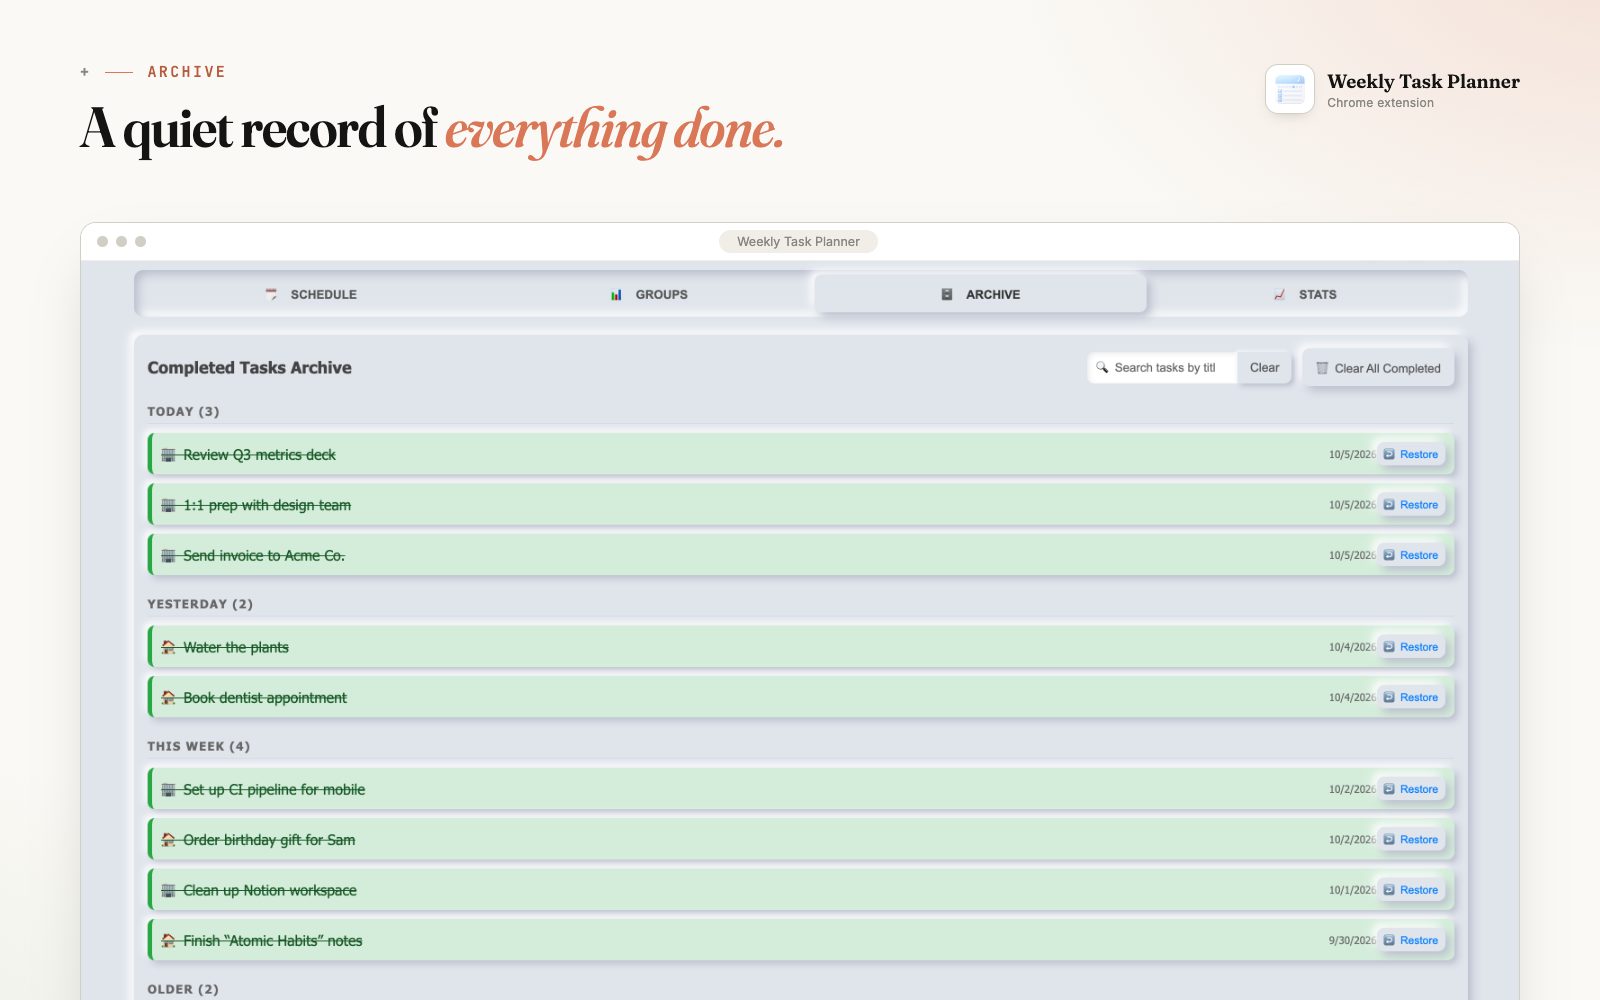Click the task title '1:1 prep with design team'
Viewport: 1600px width, 1000px height.
pyautogui.click(x=267, y=506)
